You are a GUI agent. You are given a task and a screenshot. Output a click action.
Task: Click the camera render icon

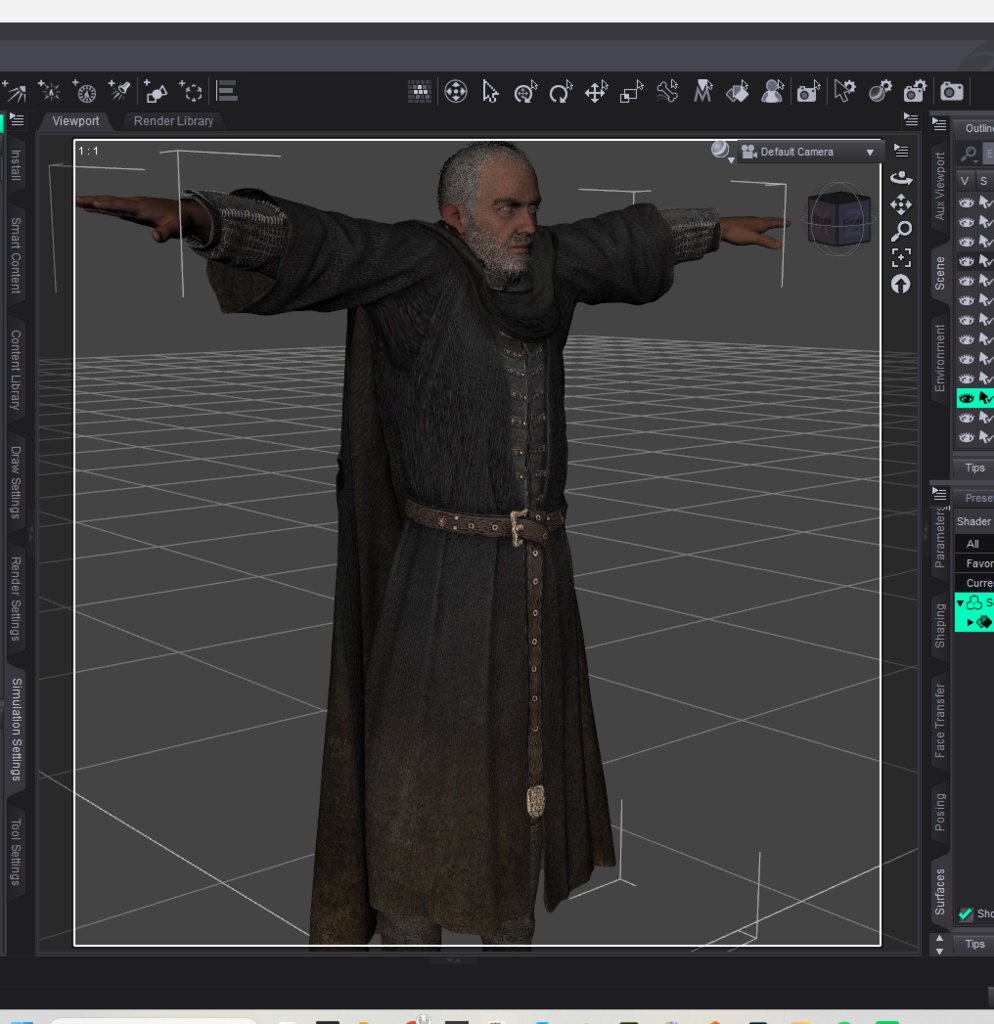point(951,91)
